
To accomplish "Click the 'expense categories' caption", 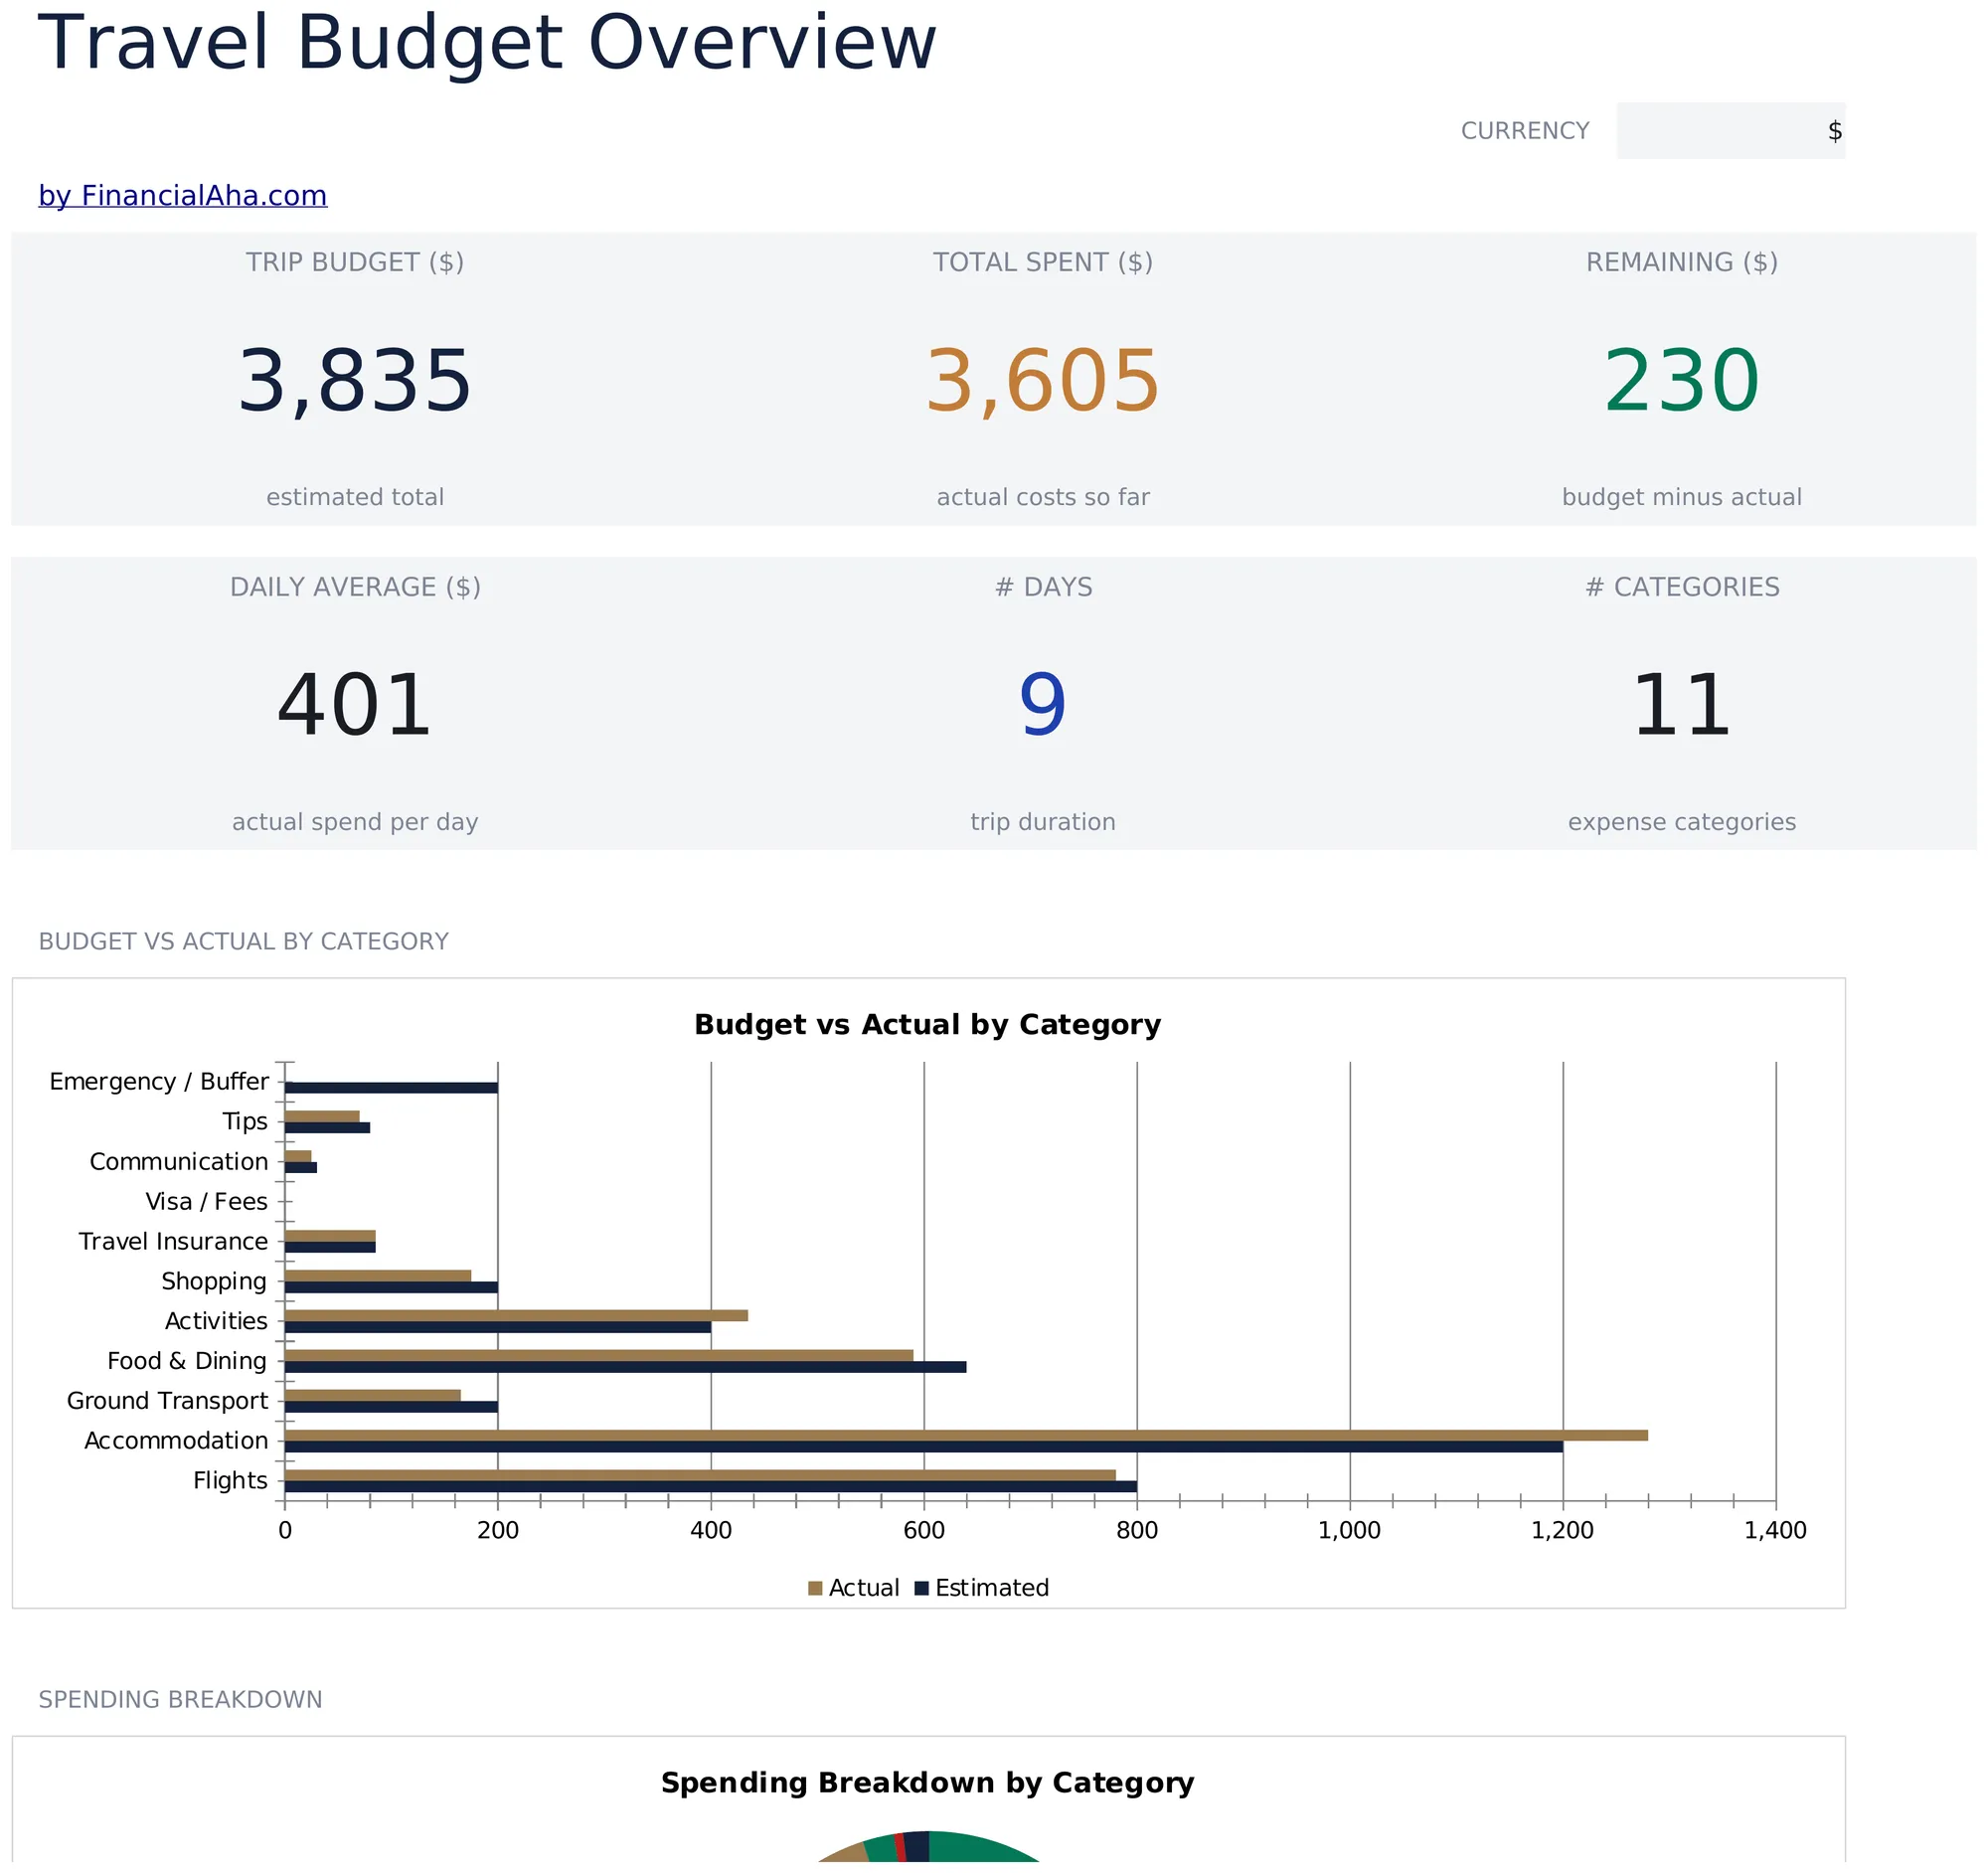I will pyautogui.click(x=1682, y=823).
